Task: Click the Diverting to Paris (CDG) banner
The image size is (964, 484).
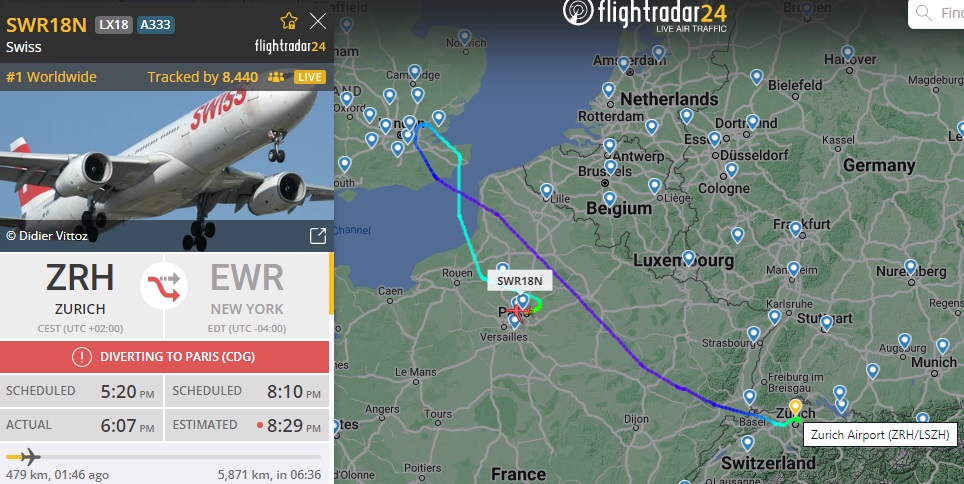Action: click(165, 357)
